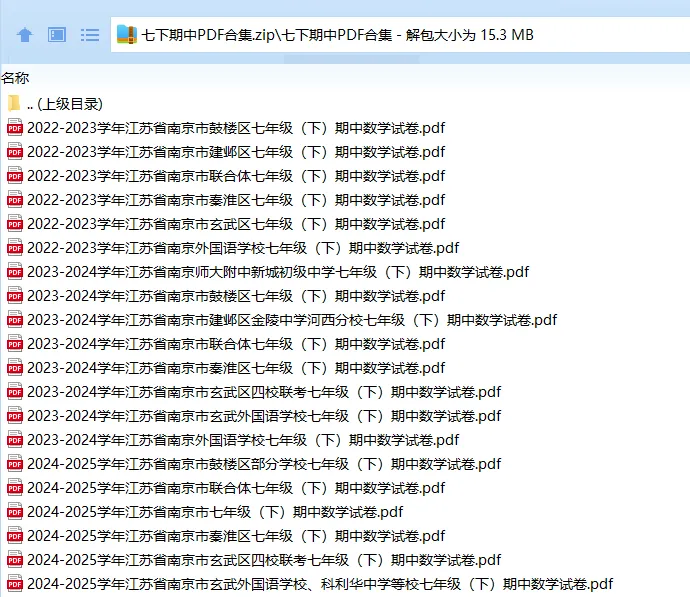Select 2022-2023 南京市建邺区七年级期中数学试卷.pdf
The height and width of the screenshot is (597, 690).
point(236,152)
